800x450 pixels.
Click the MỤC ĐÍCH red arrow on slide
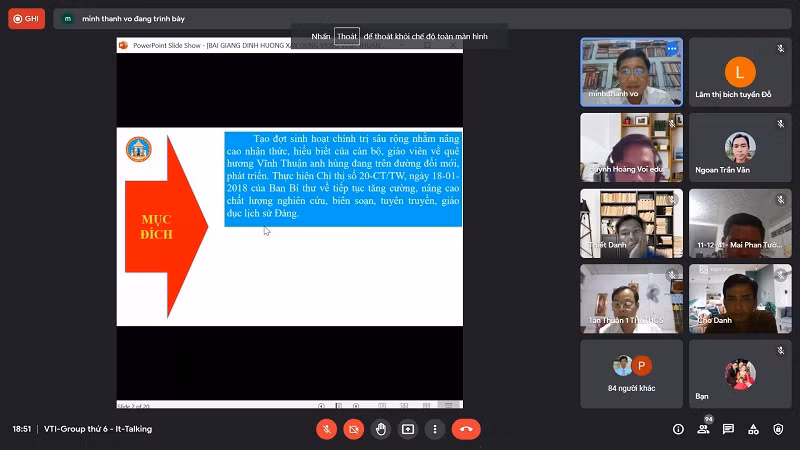[x=160, y=225]
